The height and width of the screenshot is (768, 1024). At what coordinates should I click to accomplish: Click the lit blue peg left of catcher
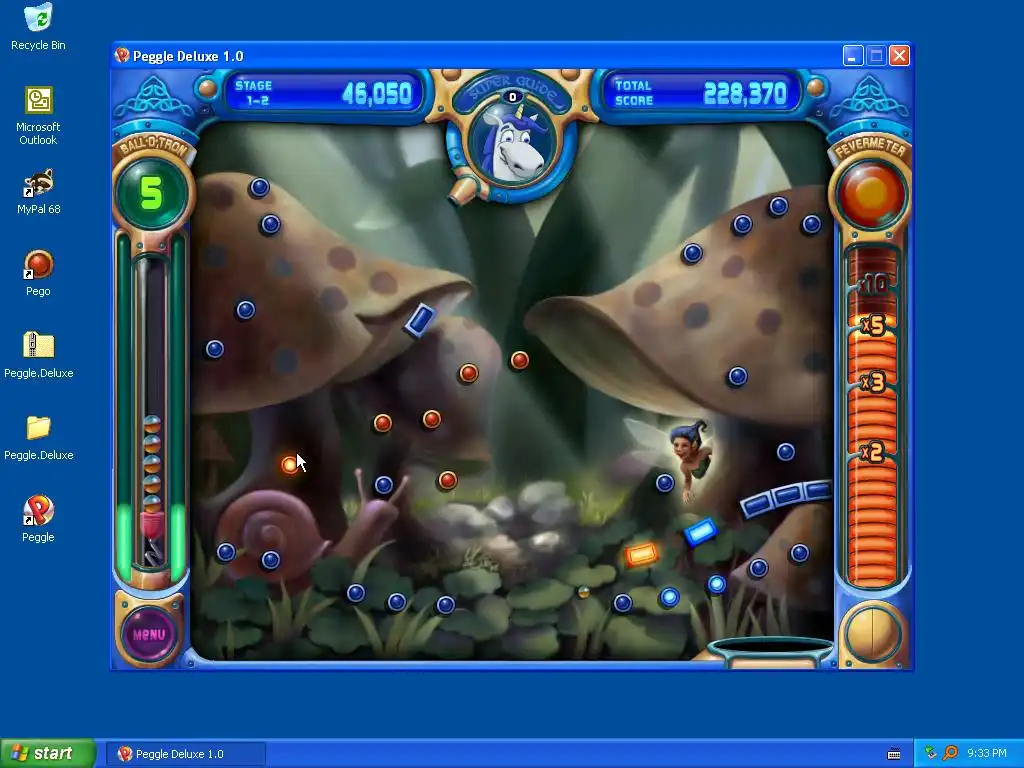[x=669, y=597]
